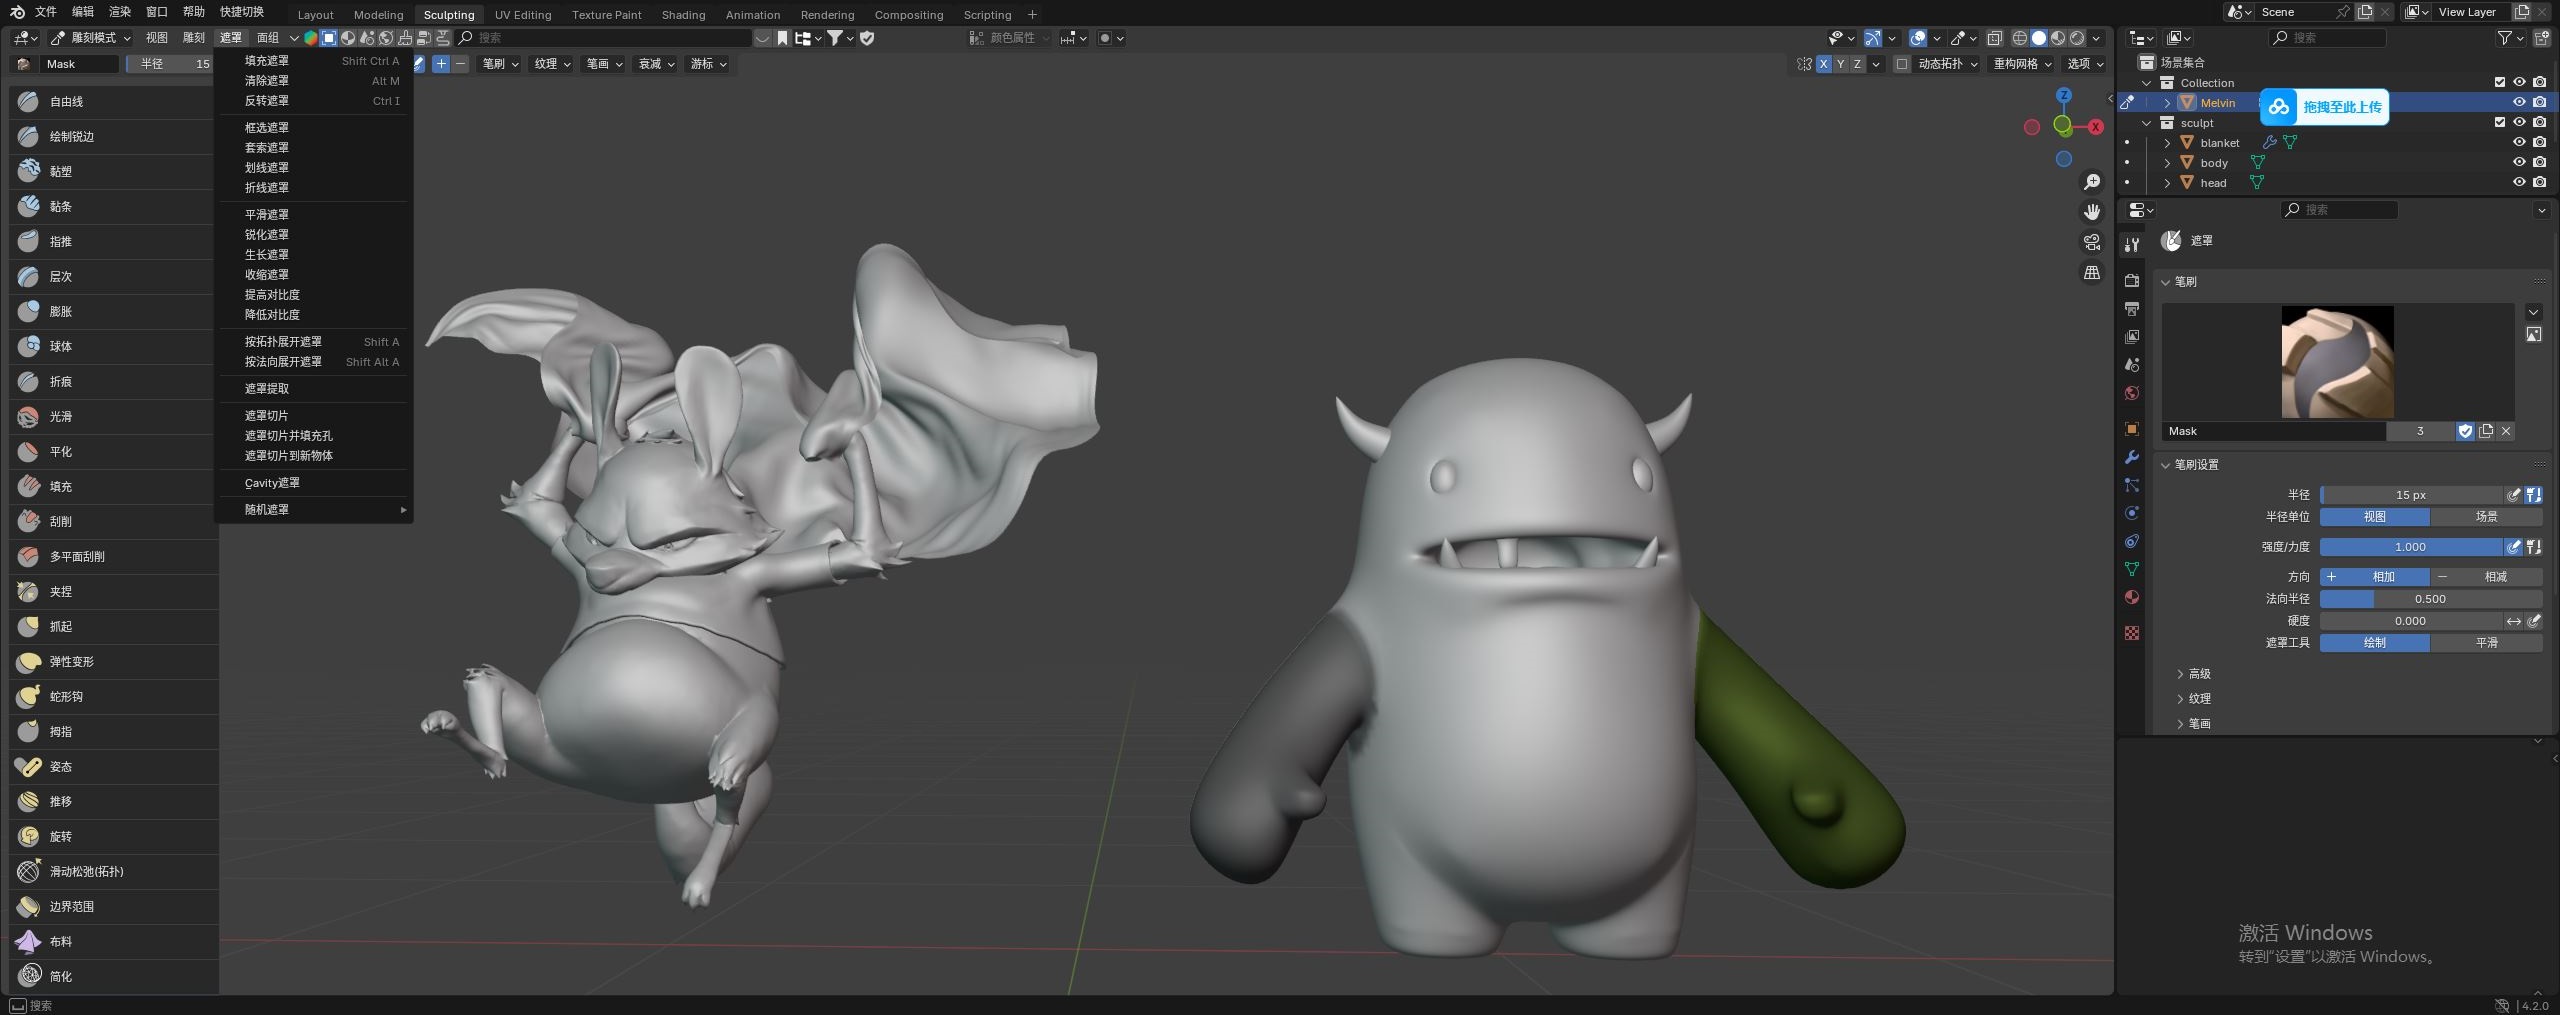2560x1015 pixels.
Task: Adjust the 法向半径 slider
Action: [x=2430, y=599]
